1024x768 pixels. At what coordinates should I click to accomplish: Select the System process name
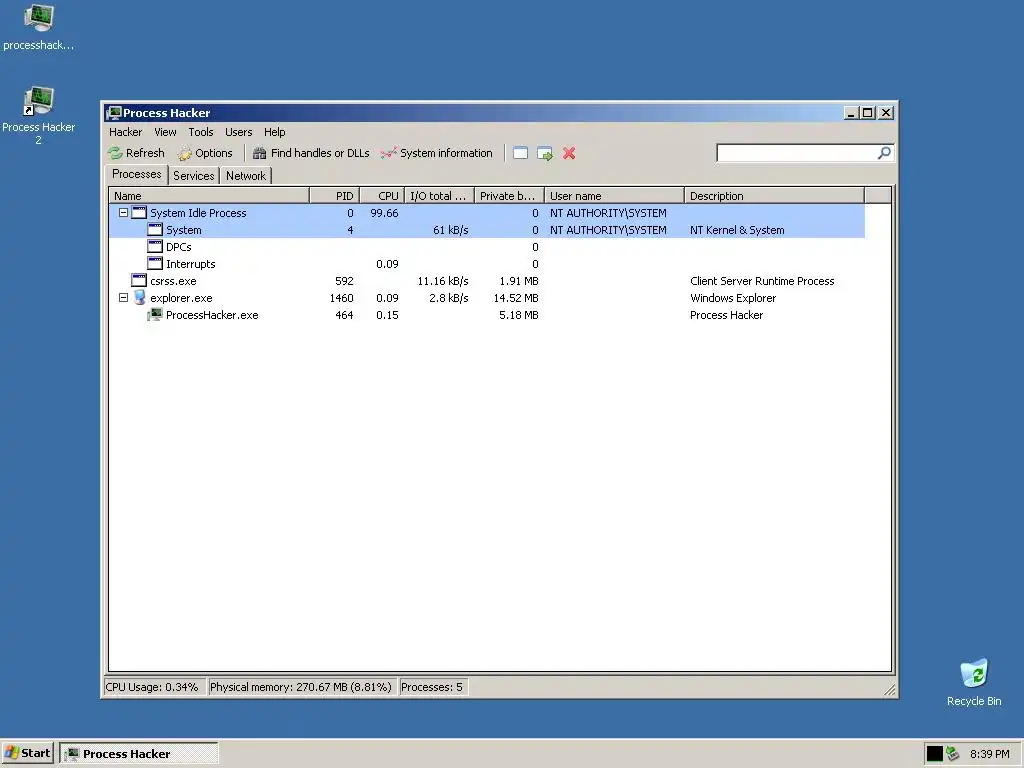[x=184, y=230]
